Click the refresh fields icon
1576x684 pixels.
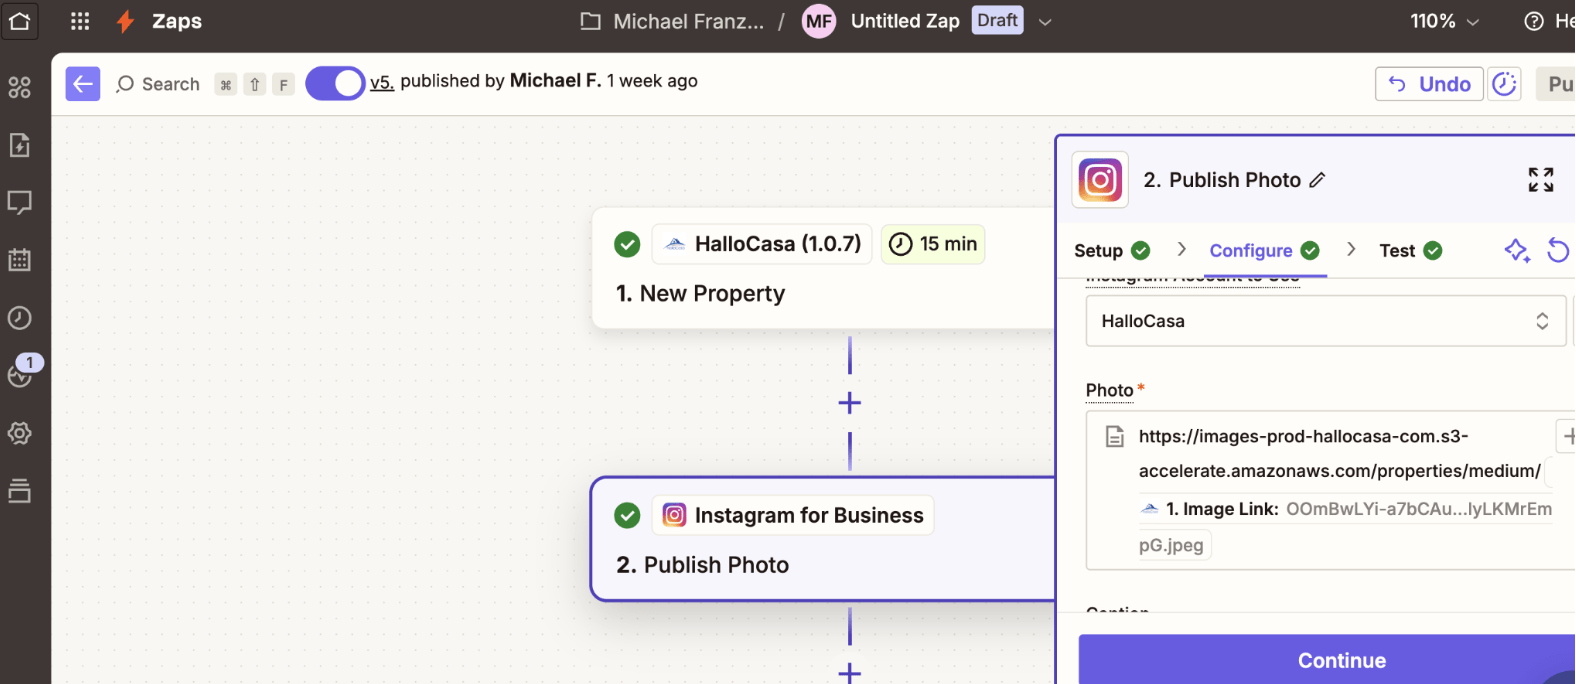[x=1558, y=250]
